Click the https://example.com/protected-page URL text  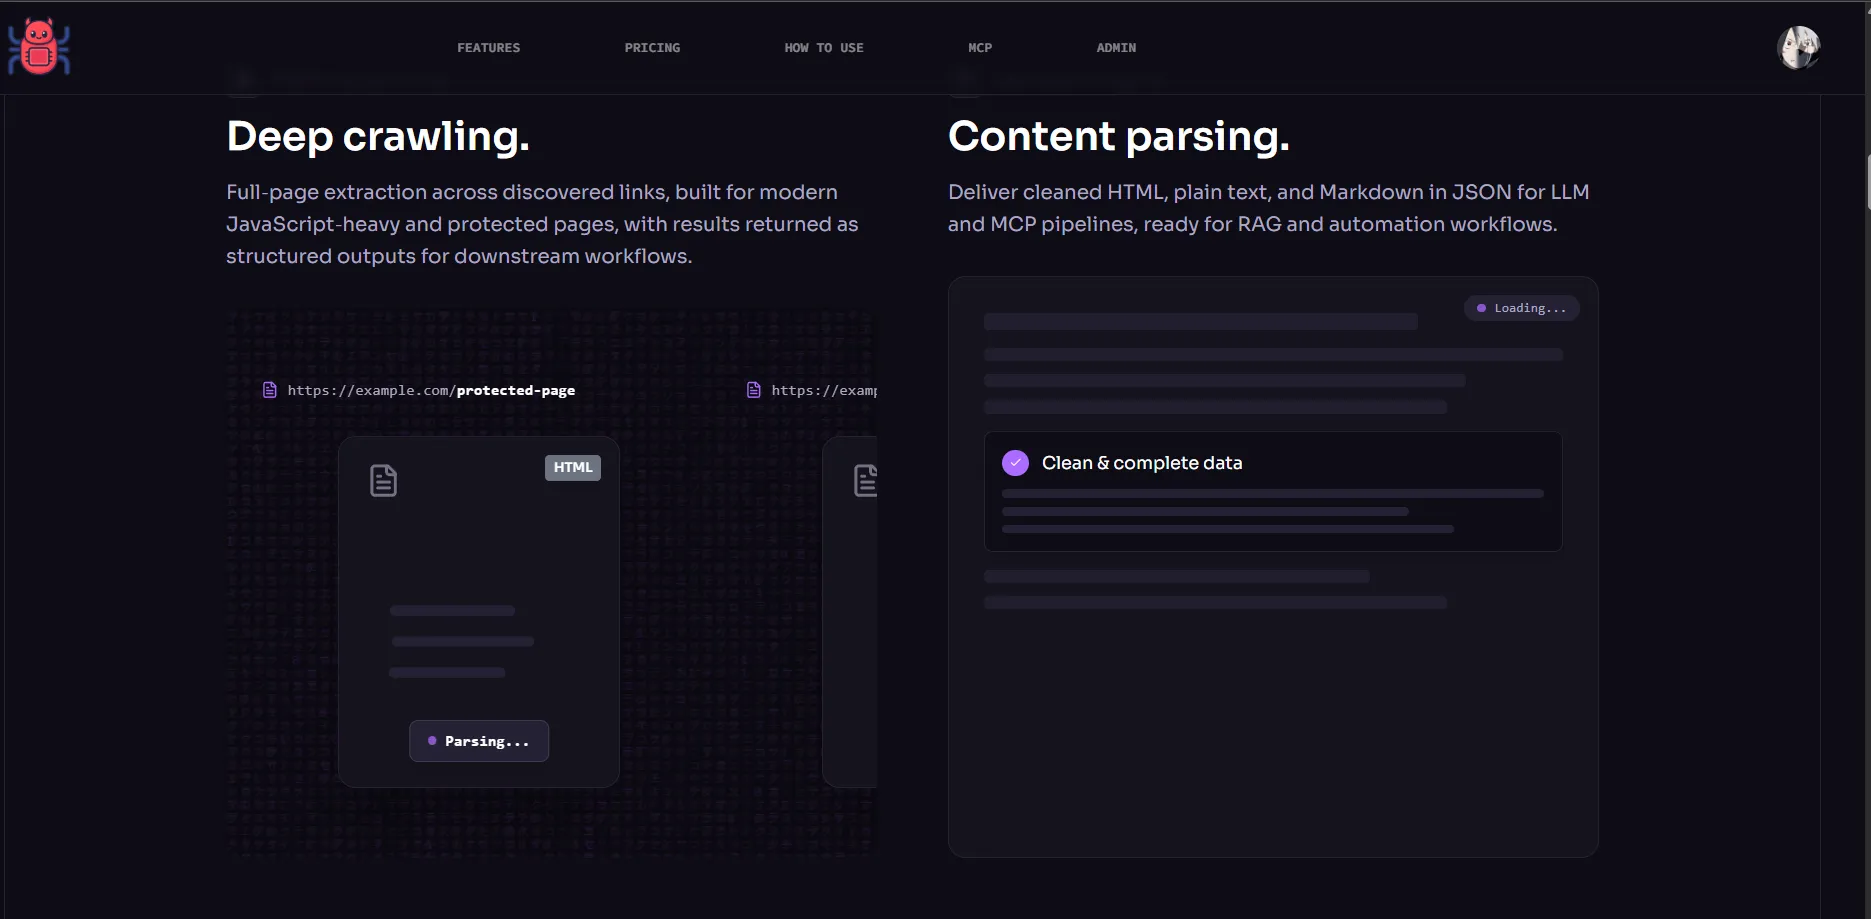coord(431,390)
